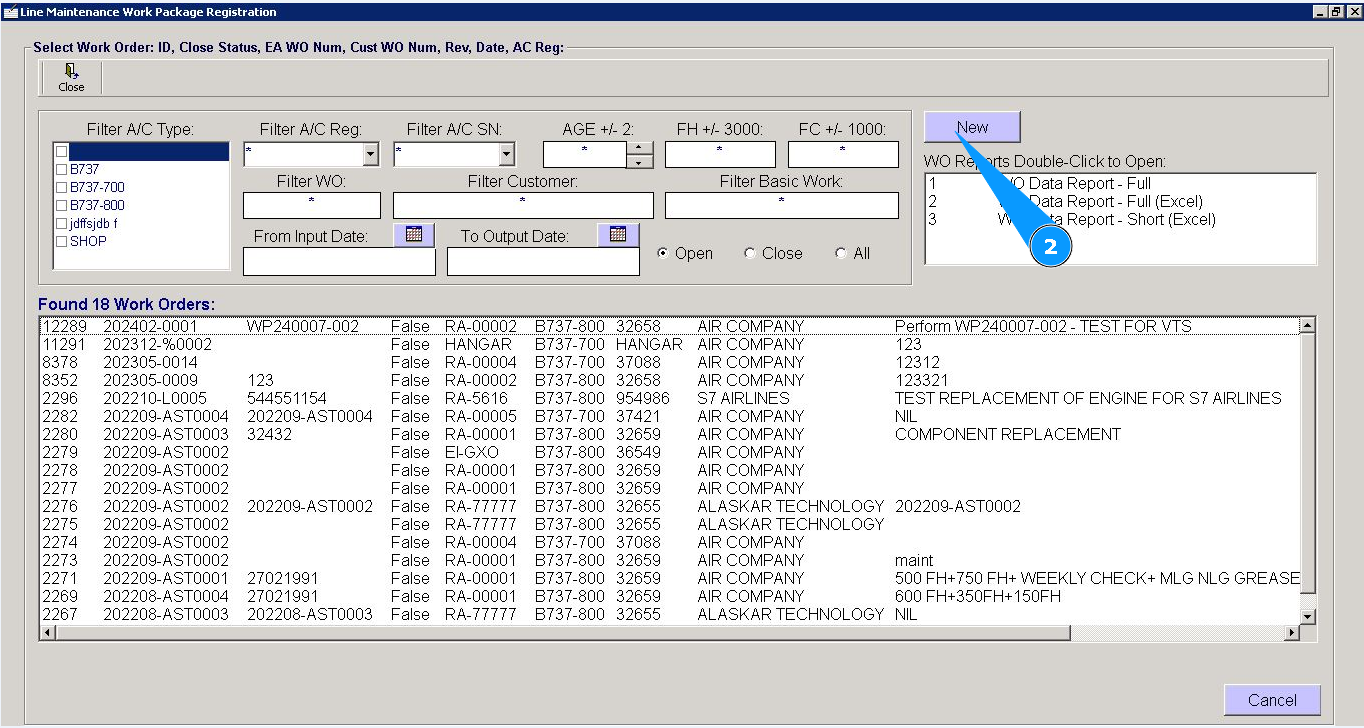The width and height of the screenshot is (1364, 728).
Task: Select the Close status radio button
Action: click(750, 254)
